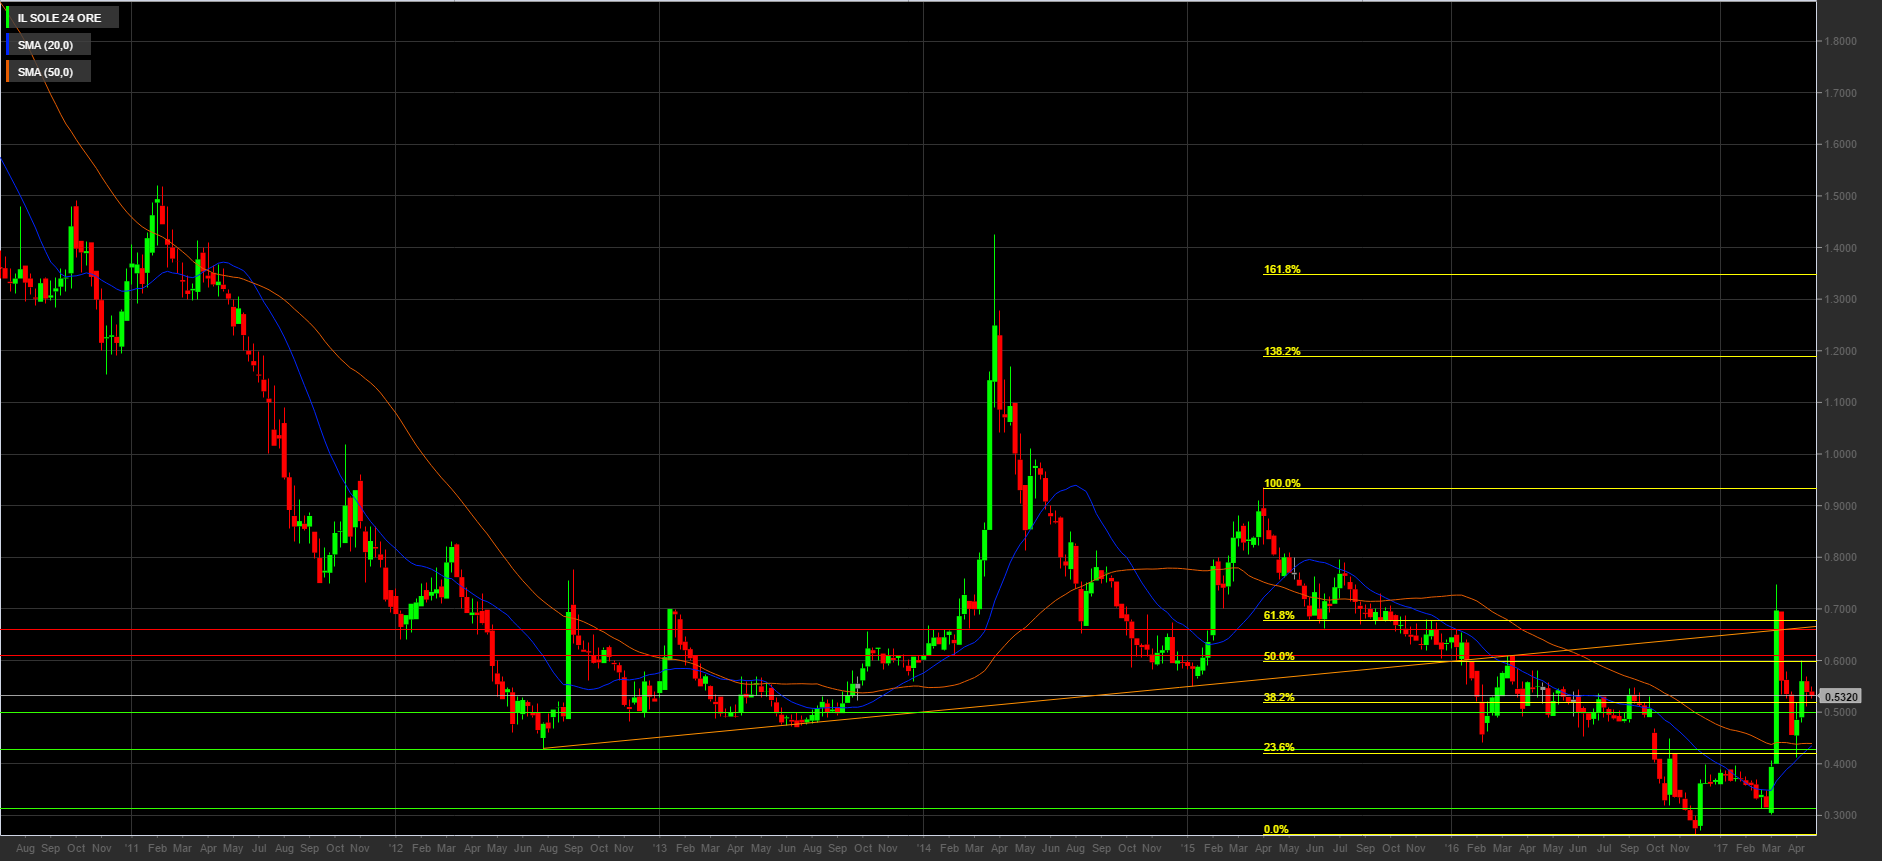Viewport: 1882px width, 861px height.
Task: Click the 23.6% Fibonacci retracement label
Action: coord(1279,747)
